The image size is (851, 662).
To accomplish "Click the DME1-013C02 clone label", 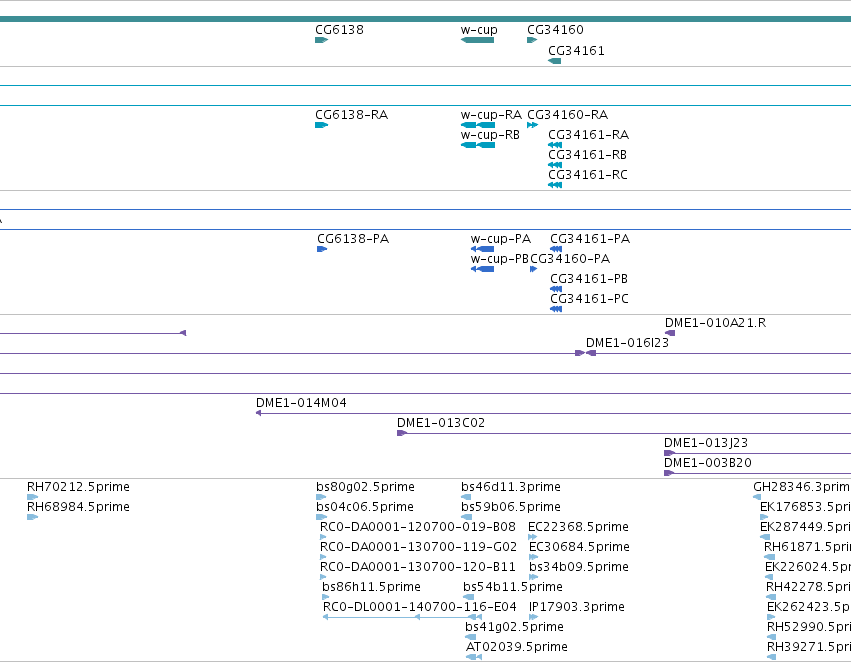I will point(441,423).
